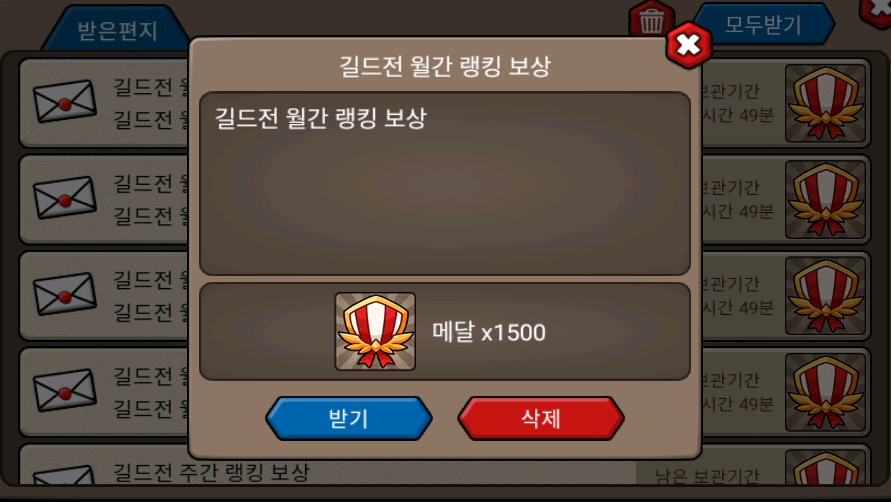Click the trash can icon at top
891x502 pixels.
click(651, 20)
